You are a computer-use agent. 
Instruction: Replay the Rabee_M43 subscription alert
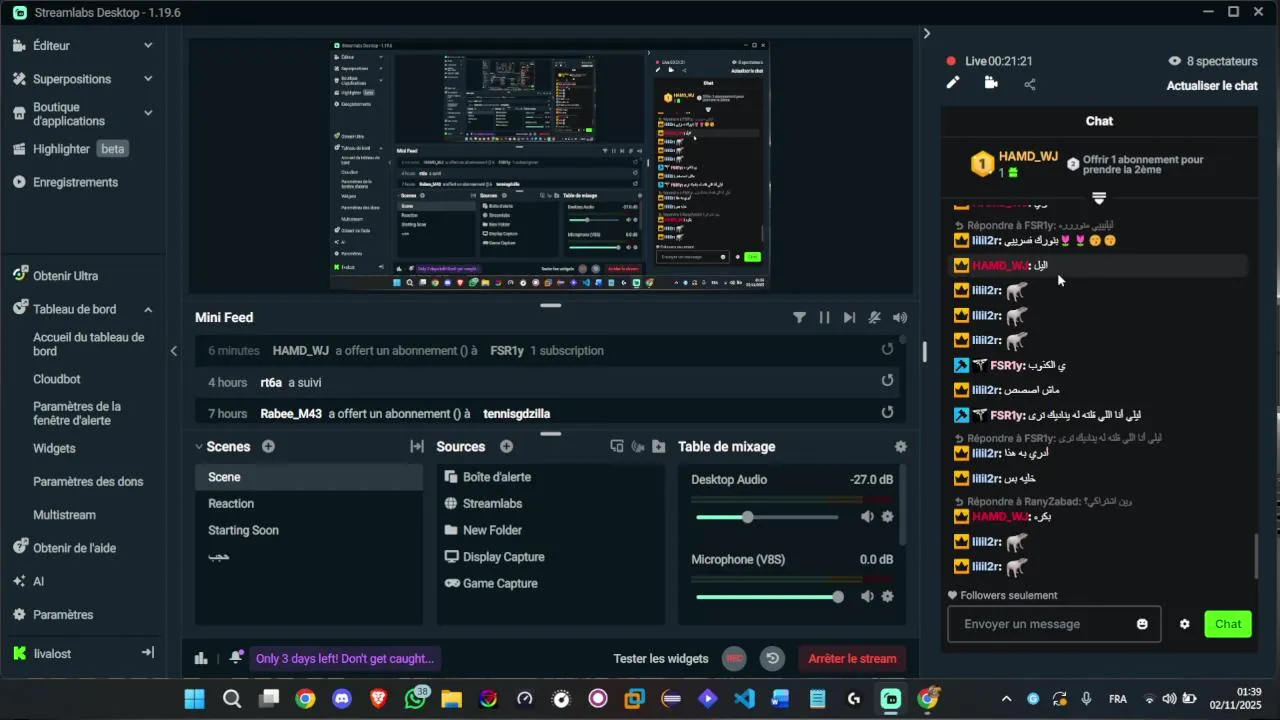pyautogui.click(x=887, y=412)
